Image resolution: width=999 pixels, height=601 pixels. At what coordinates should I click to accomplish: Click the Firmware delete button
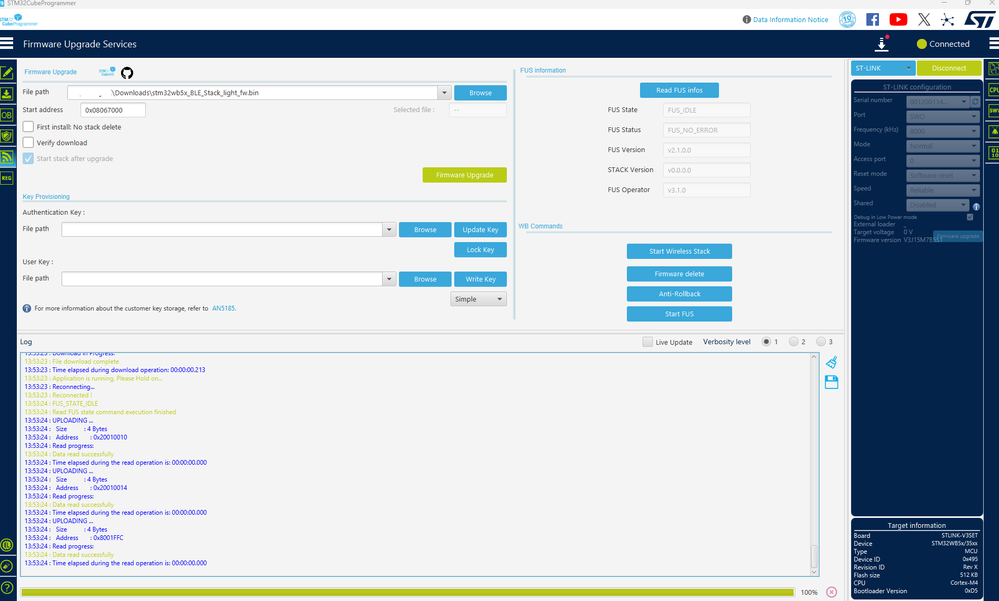(679, 274)
